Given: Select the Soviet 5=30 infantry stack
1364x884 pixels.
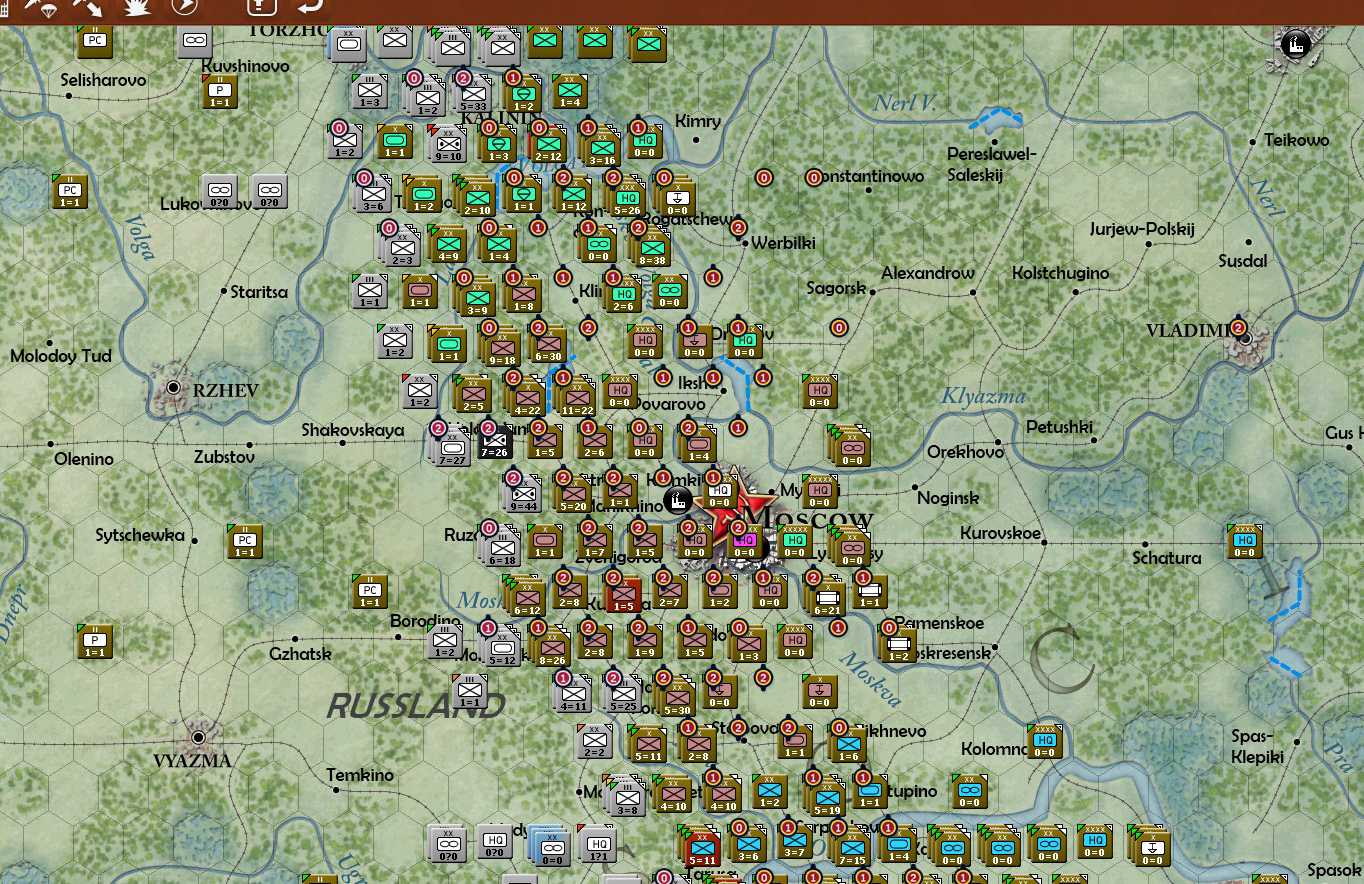Looking at the screenshot, I should click(x=676, y=697).
